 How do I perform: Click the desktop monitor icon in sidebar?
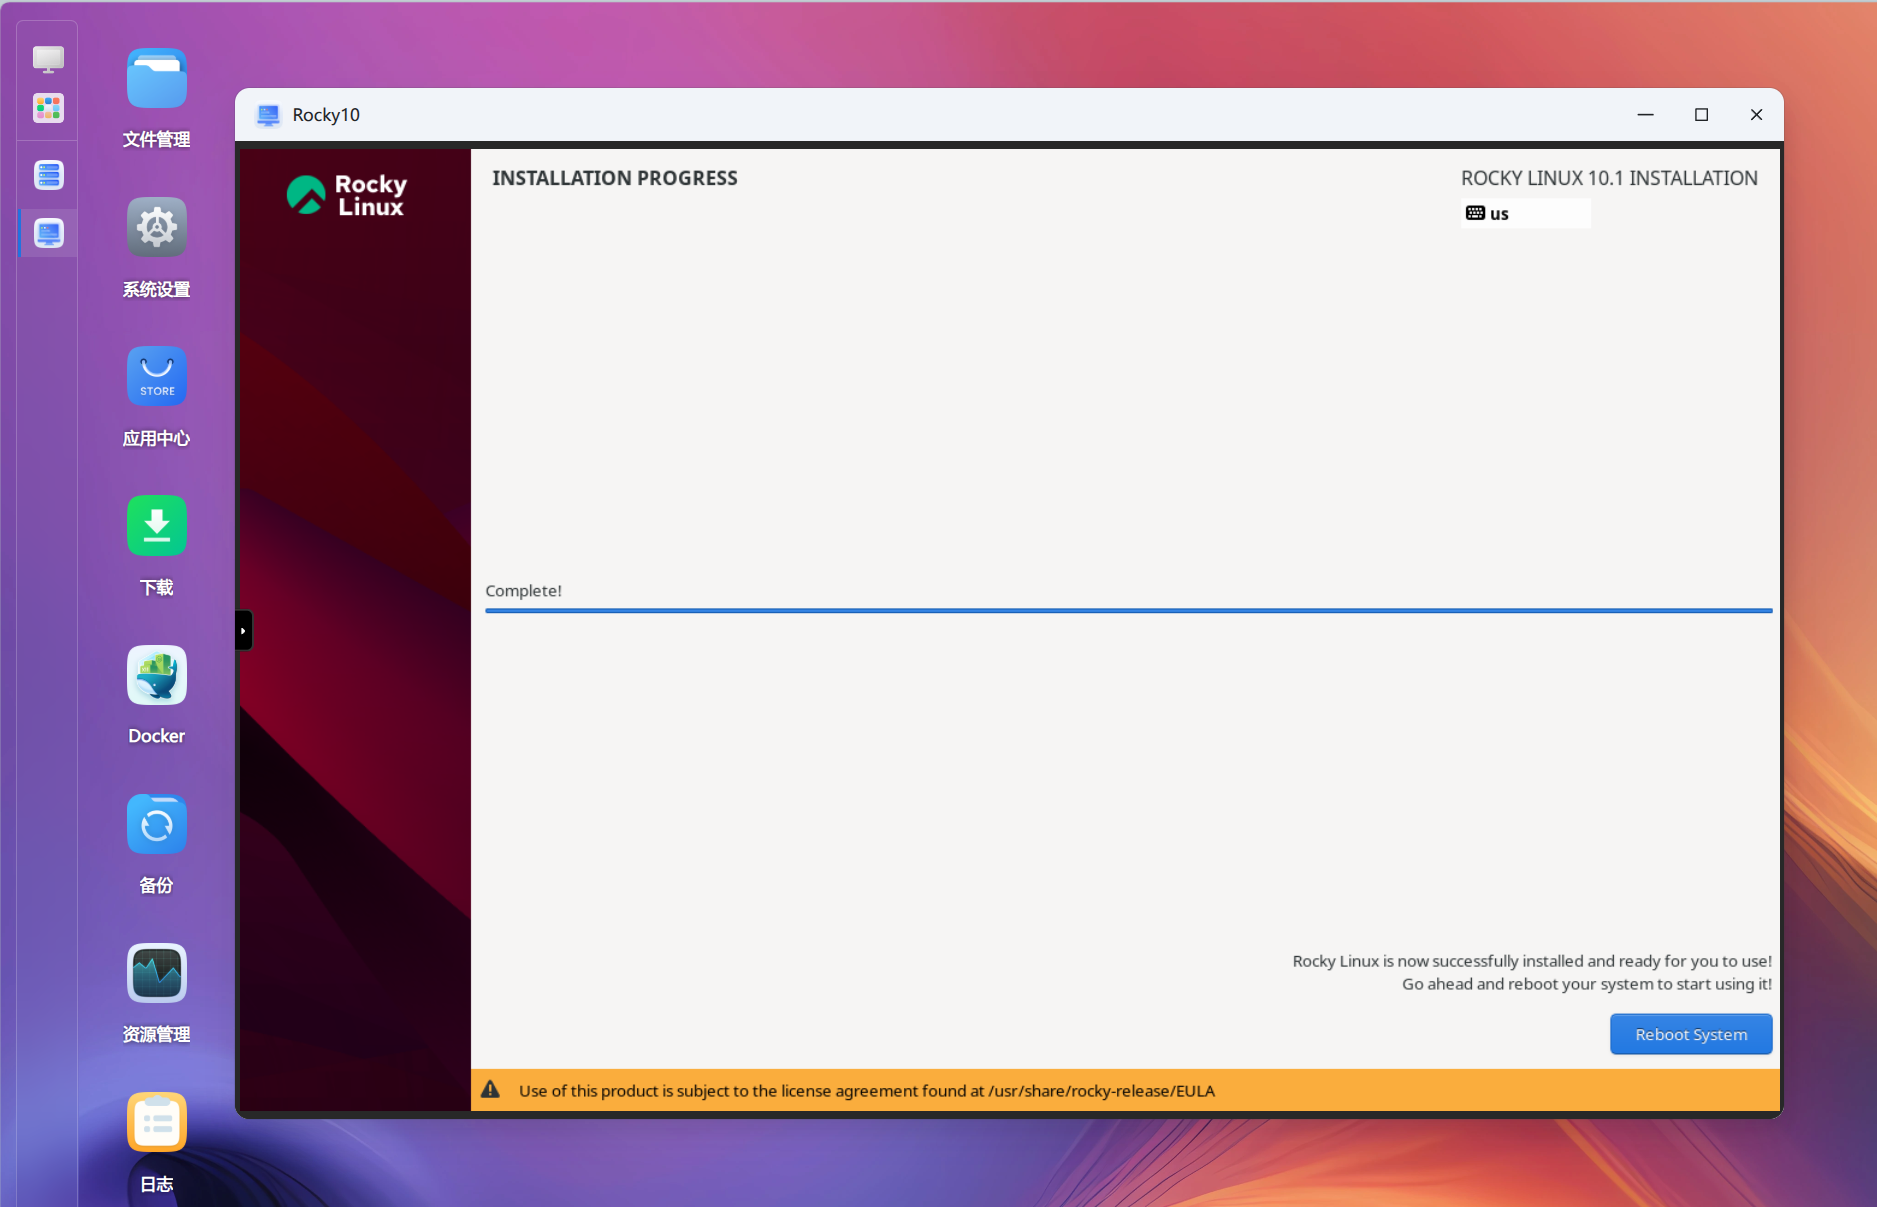[x=48, y=59]
